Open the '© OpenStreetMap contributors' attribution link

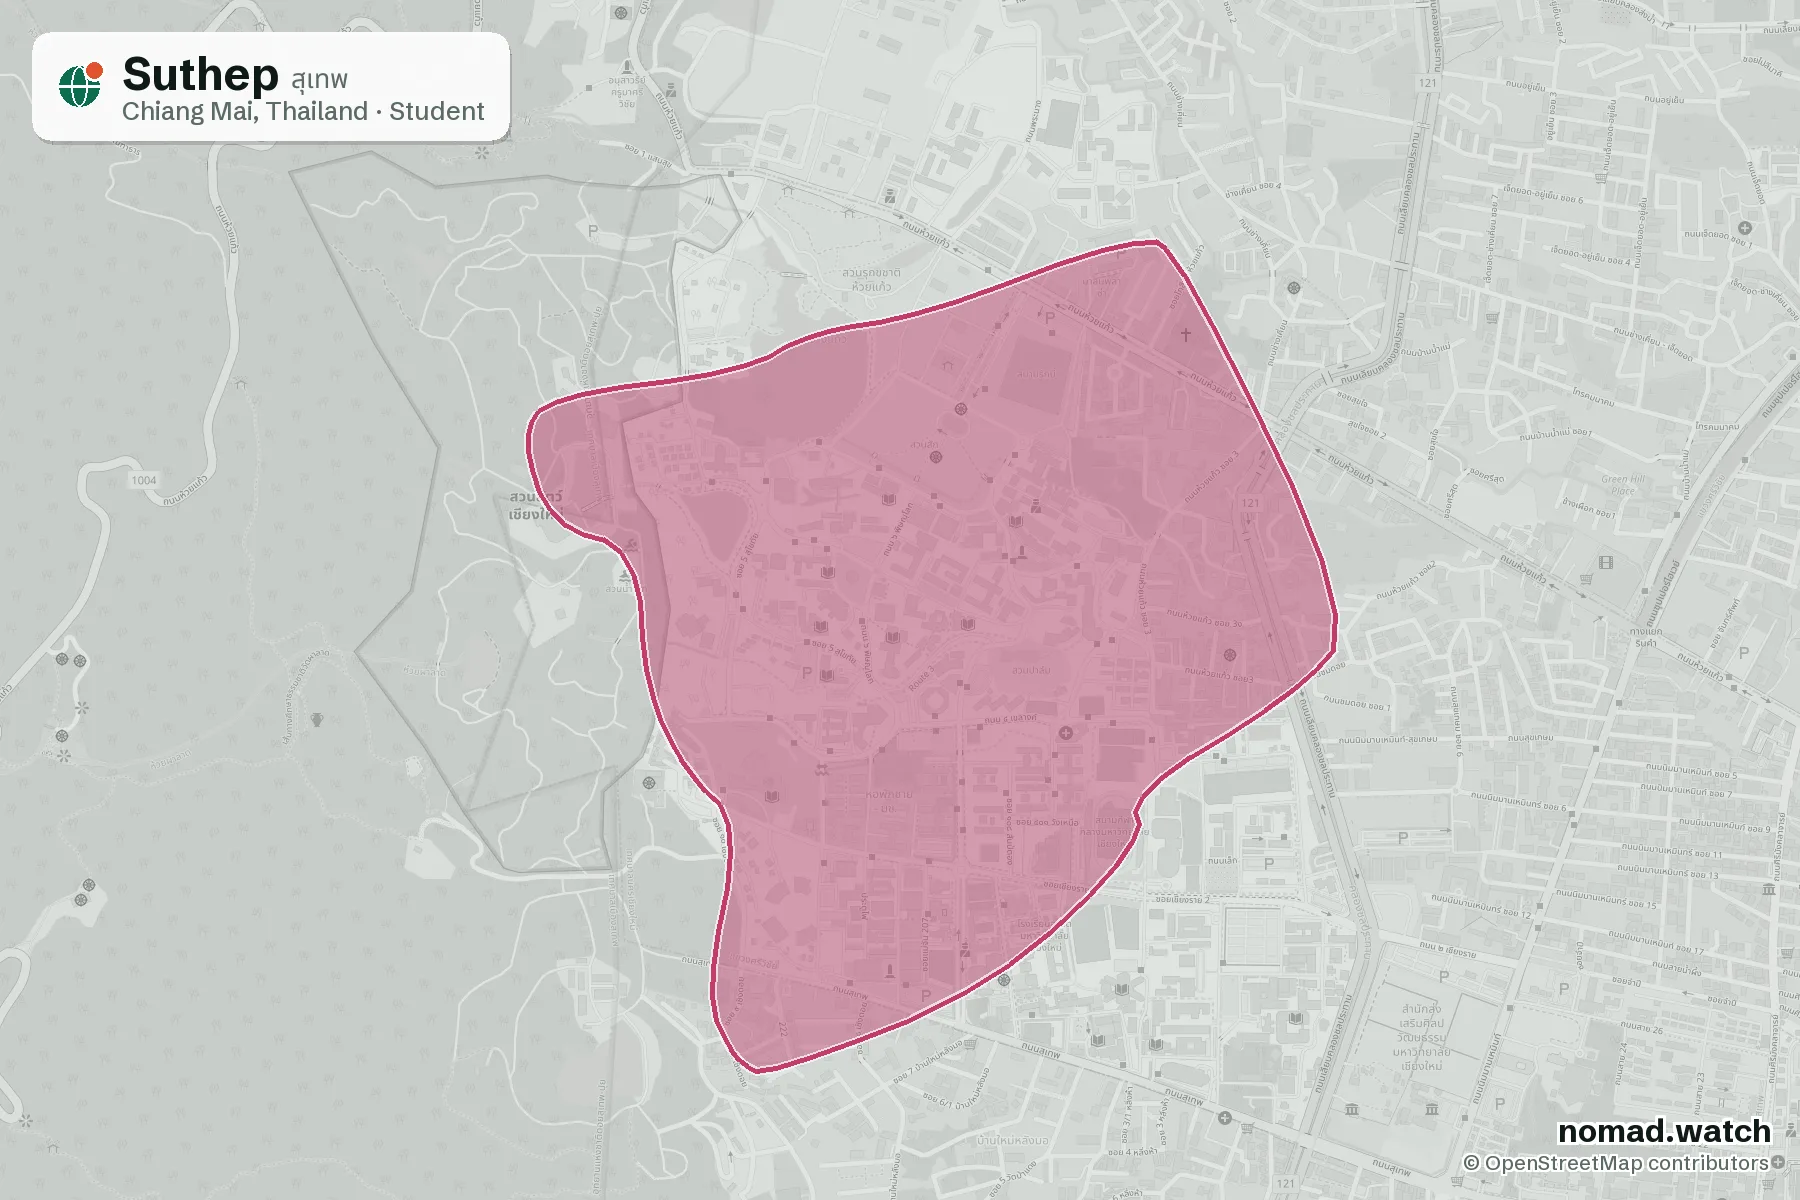coord(1616,1163)
